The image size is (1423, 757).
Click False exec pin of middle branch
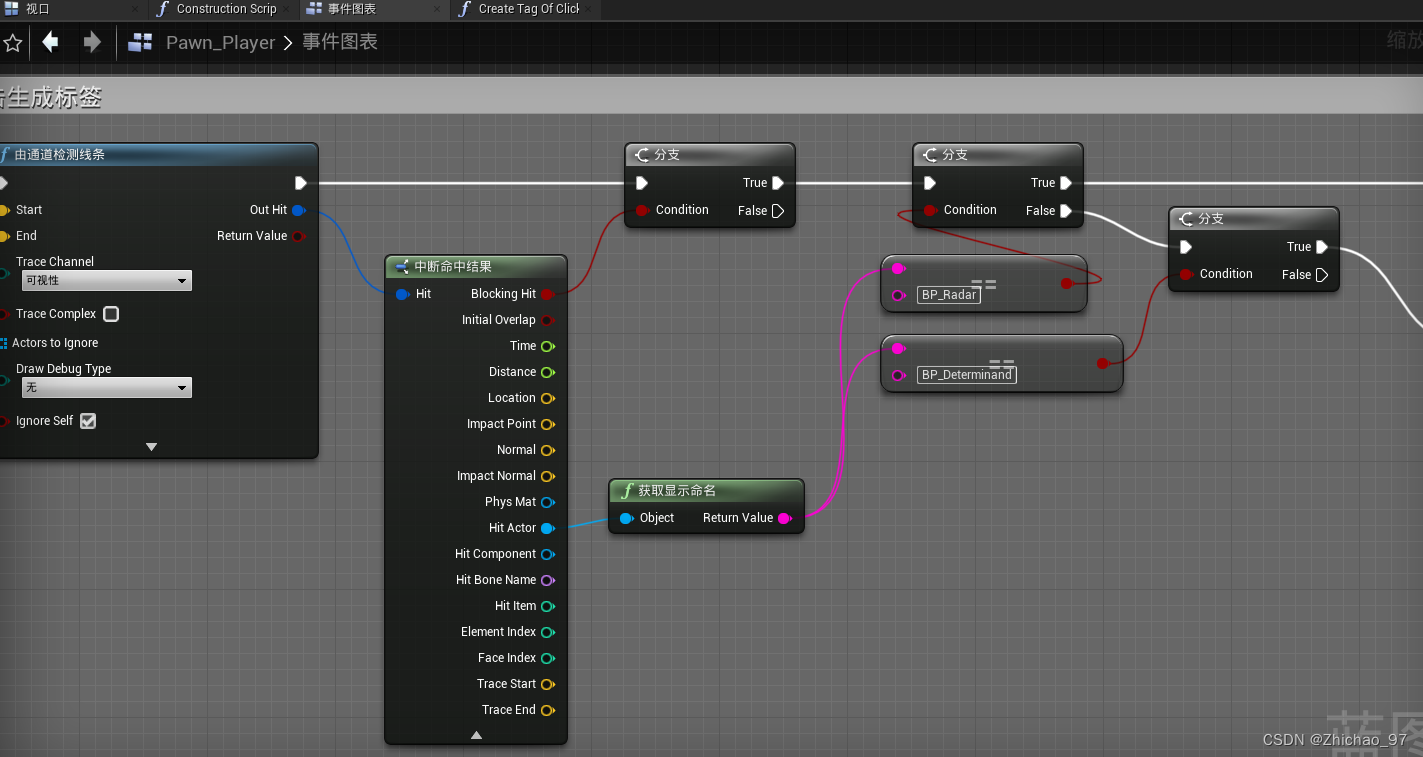tap(1066, 211)
